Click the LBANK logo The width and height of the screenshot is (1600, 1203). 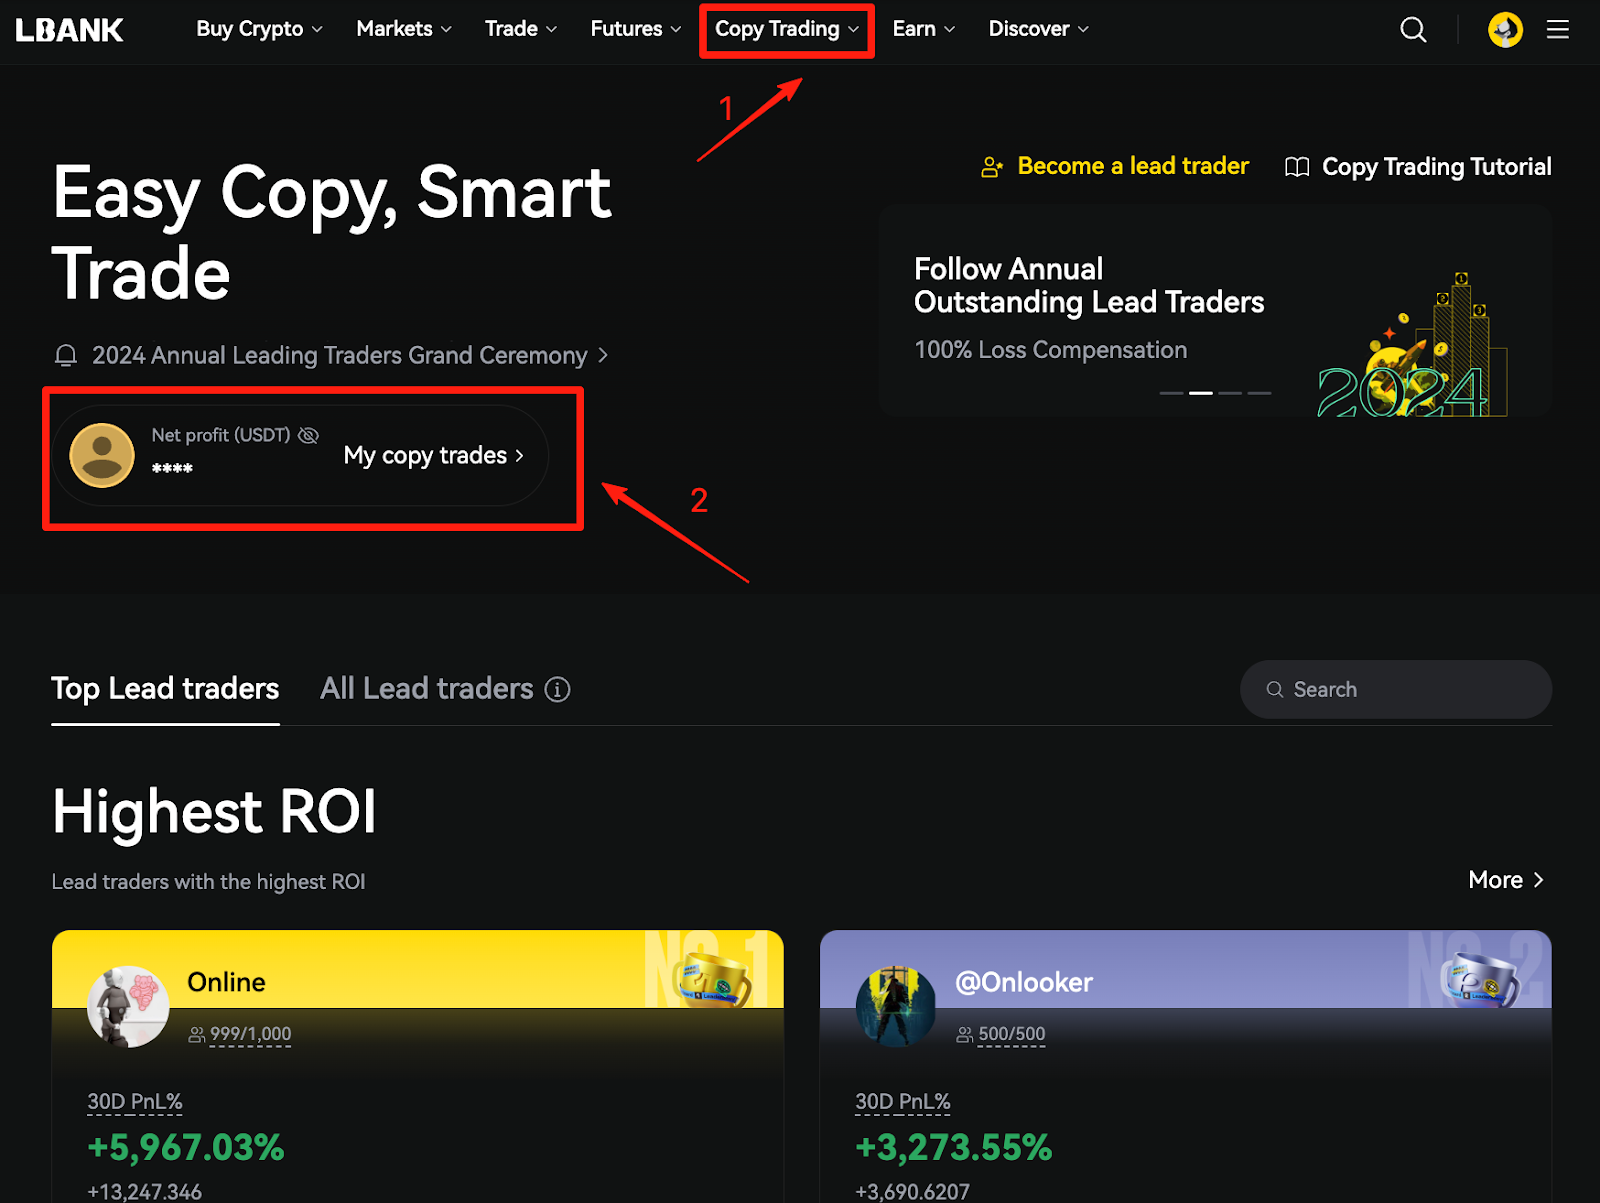(69, 30)
